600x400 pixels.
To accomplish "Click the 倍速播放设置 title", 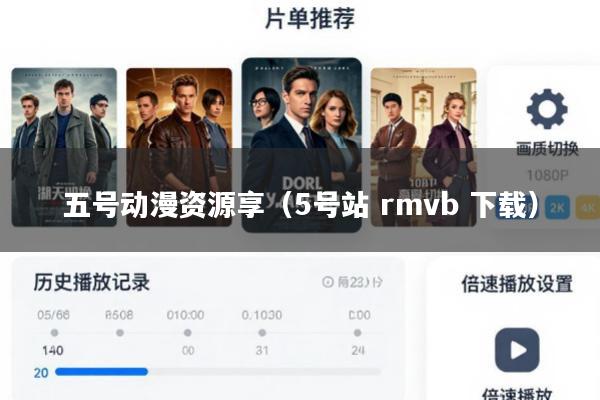I will click(x=517, y=284).
